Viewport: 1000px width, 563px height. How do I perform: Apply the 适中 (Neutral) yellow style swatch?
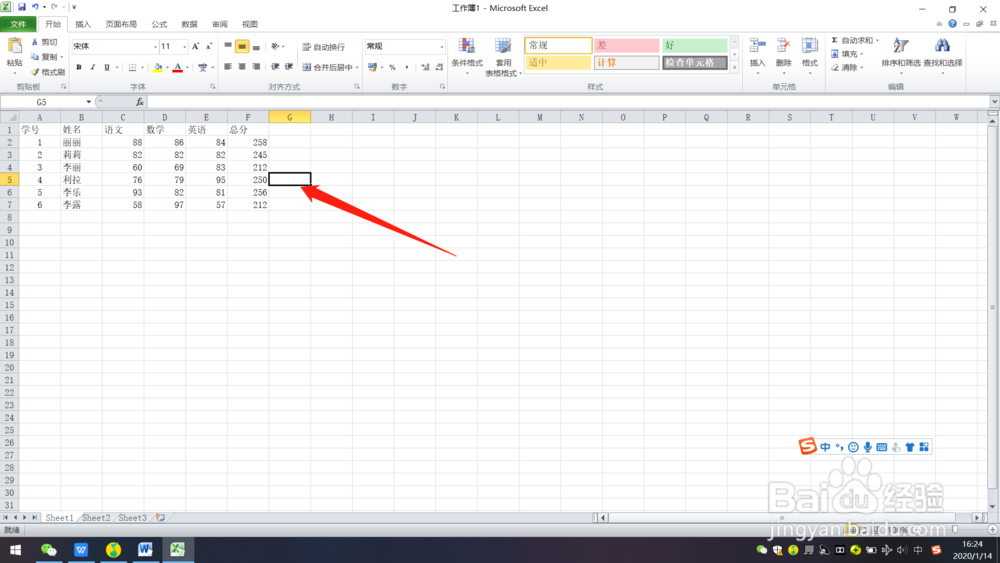click(558, 62)
